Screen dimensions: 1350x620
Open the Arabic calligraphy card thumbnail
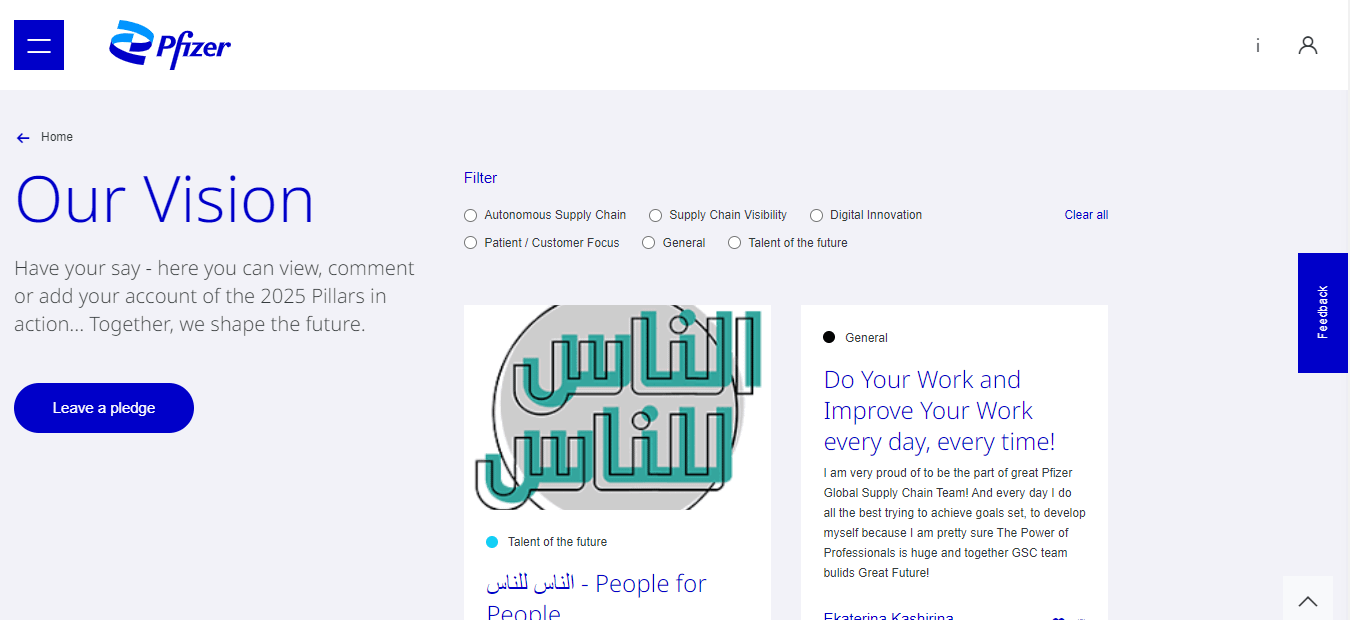click(617, 407)
